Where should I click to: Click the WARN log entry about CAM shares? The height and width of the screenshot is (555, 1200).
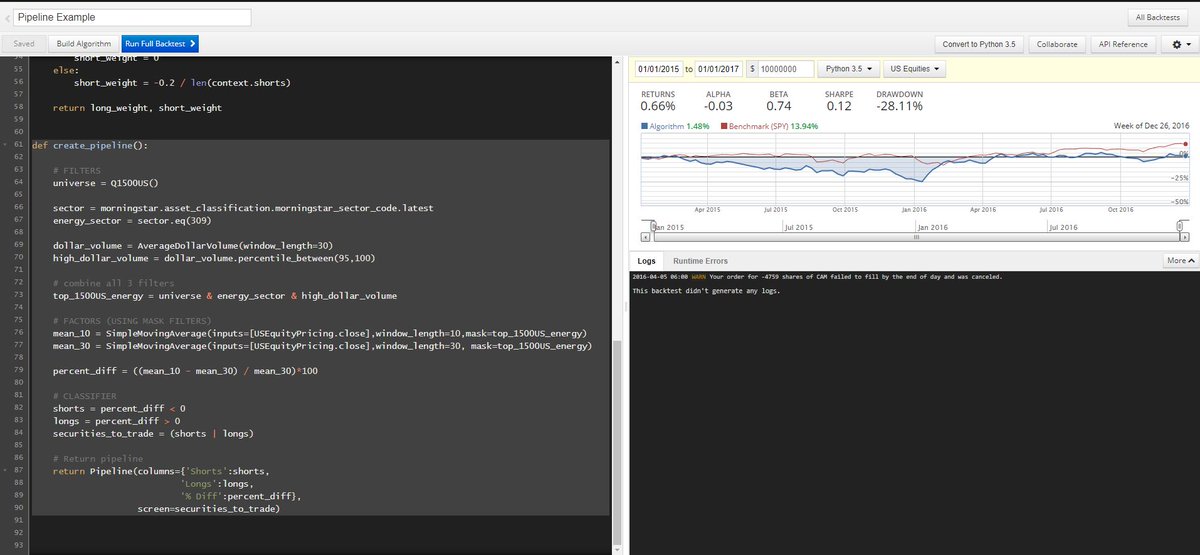coord(817,277)
